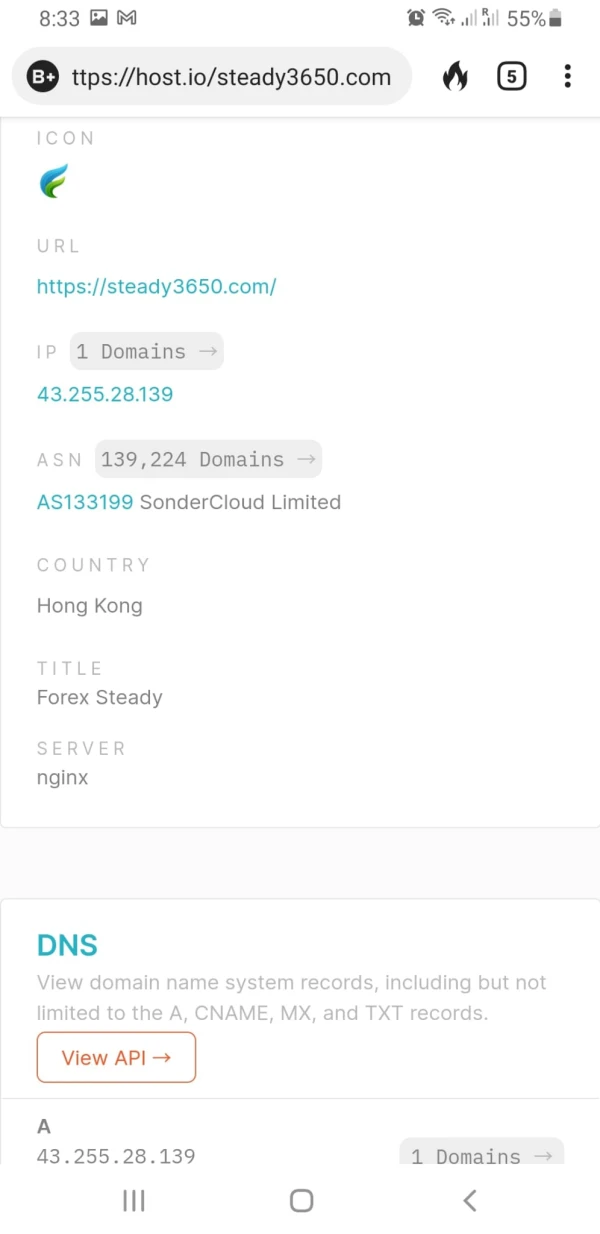The width and height of the screenshot is (600, 1234).
Task: Tap the Gmail notification status icon
Action: pos(127,18)
